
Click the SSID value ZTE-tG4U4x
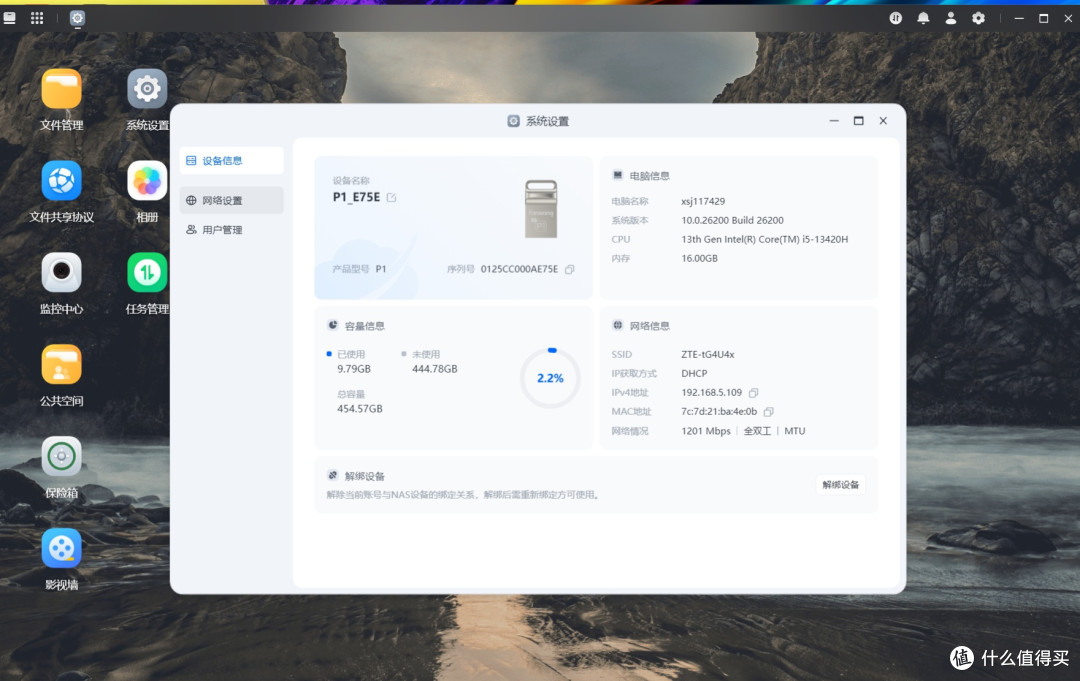pos(707,355)
